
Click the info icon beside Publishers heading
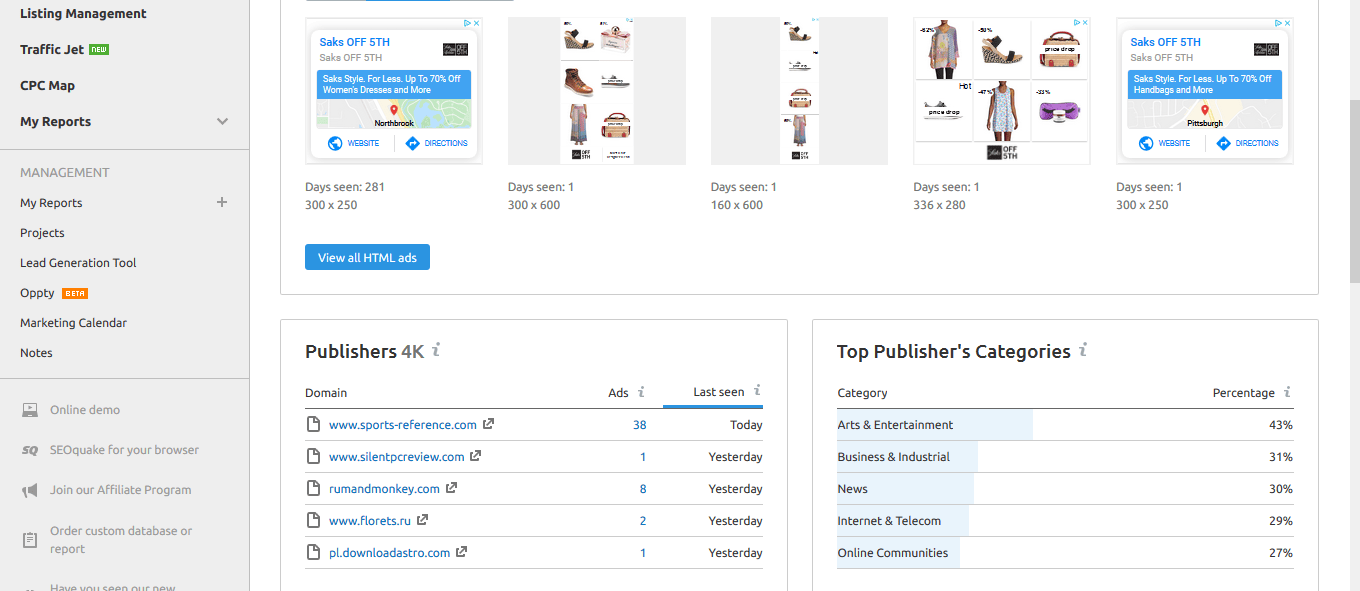434,351
